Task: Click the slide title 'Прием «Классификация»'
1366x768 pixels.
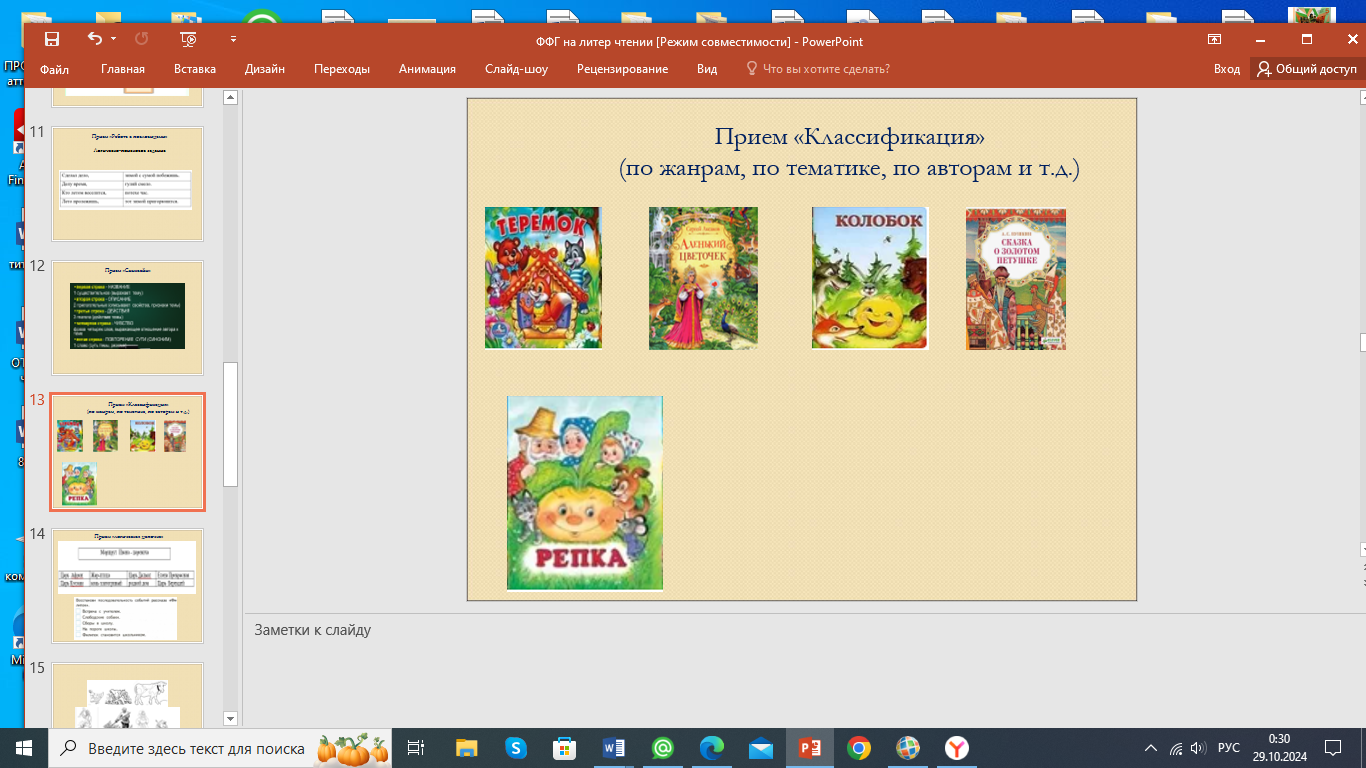Action: click(849, 136)
